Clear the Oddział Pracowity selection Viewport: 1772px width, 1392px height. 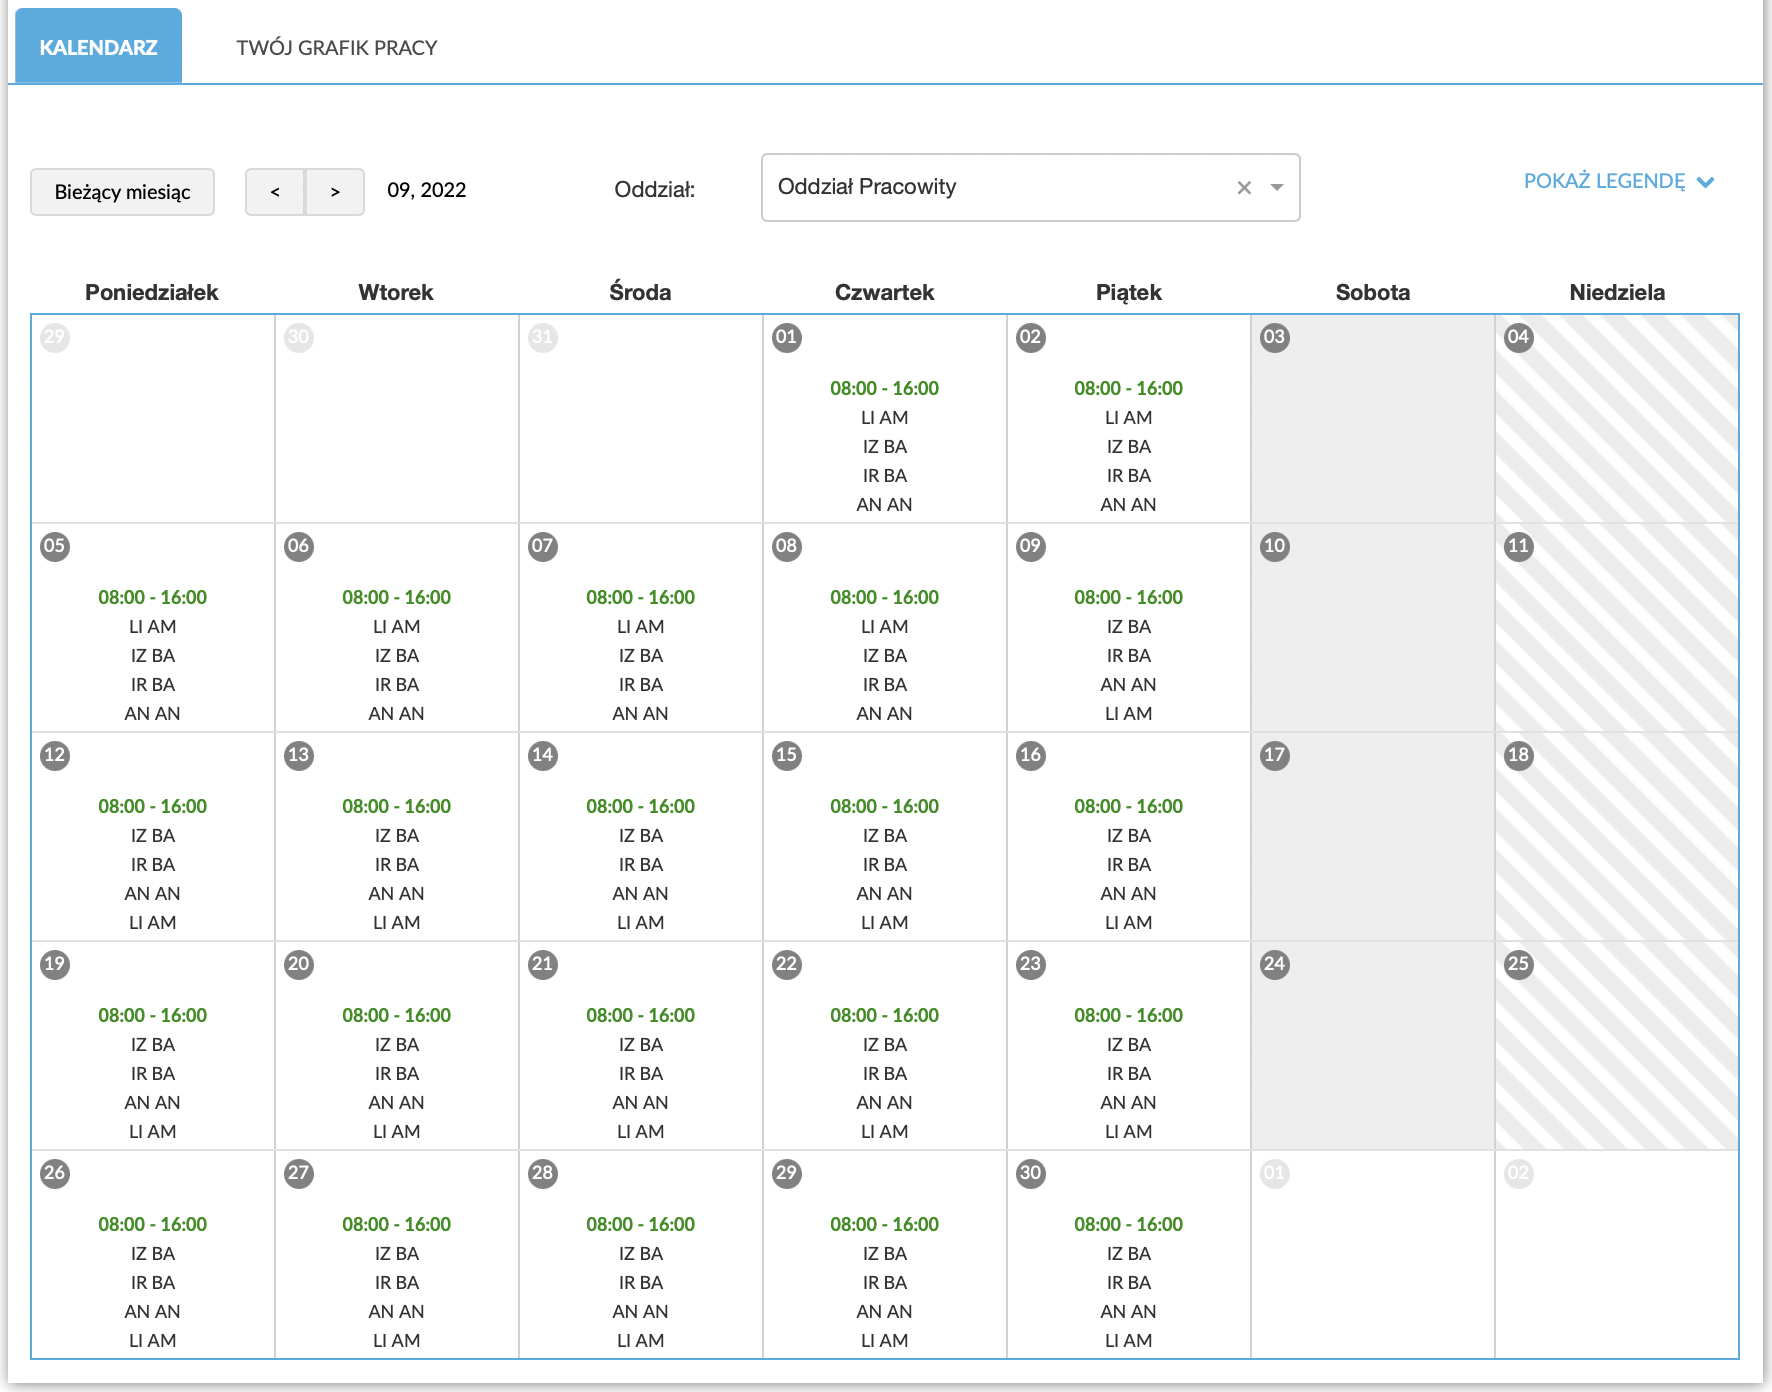click(1244, 188)
